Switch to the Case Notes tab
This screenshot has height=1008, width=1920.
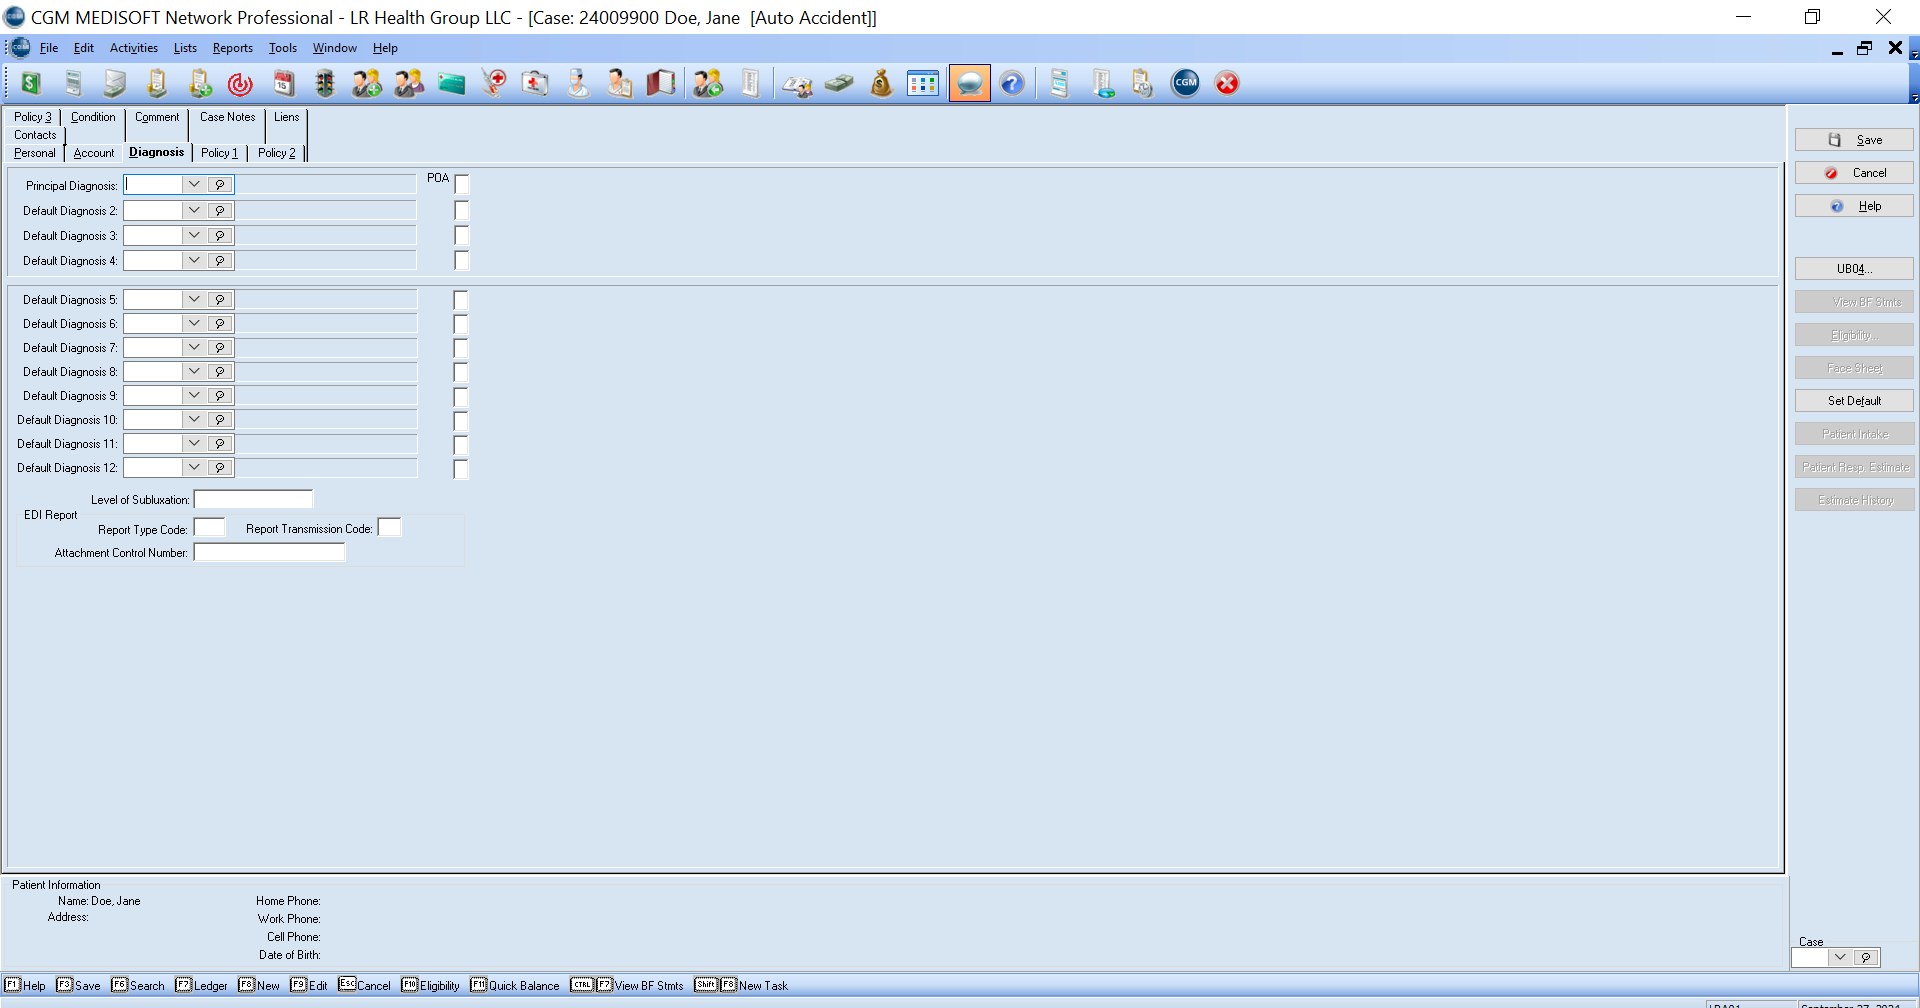click(227, 117)
